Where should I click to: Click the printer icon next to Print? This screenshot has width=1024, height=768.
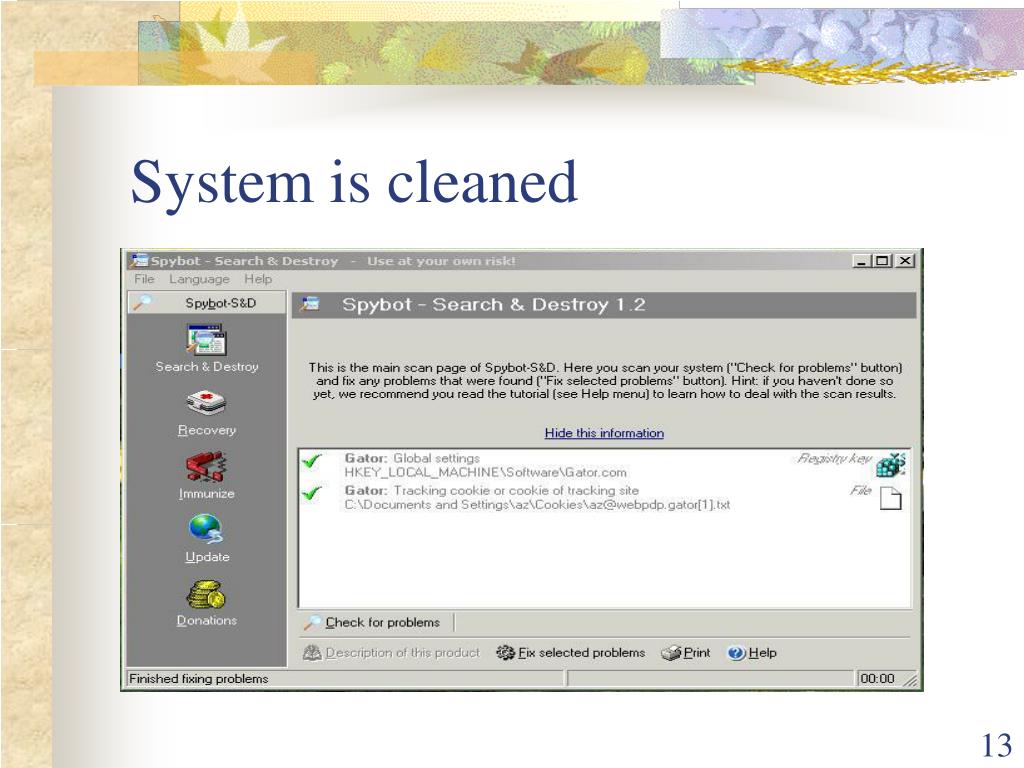(671, 653)
